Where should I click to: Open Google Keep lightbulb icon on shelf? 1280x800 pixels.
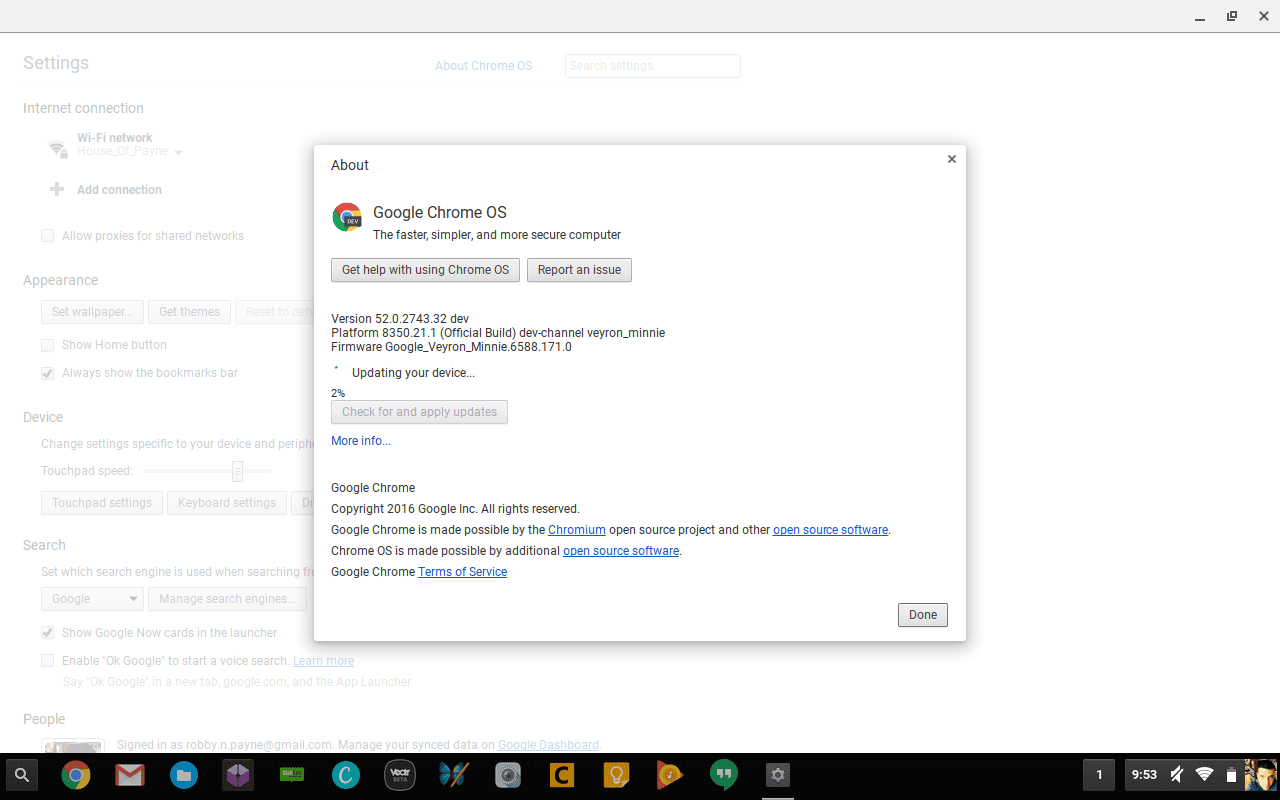click(616, 775)
